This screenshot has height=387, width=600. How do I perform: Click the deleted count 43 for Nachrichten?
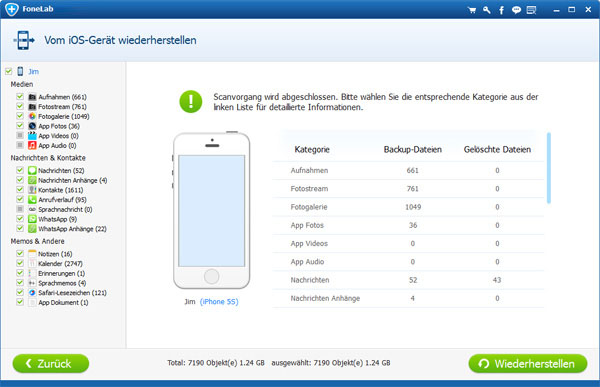click(497, 280)
